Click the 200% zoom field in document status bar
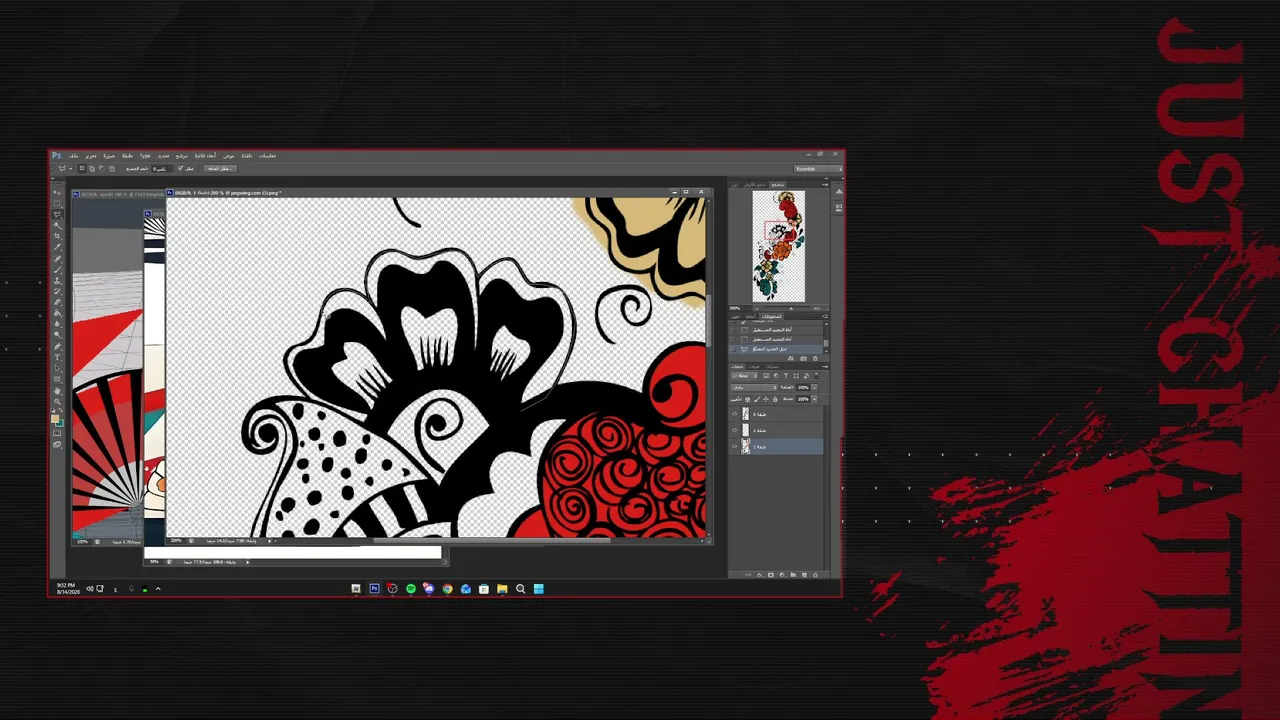The height and width of the screenshot is (720, 1280). coord(177,541)
